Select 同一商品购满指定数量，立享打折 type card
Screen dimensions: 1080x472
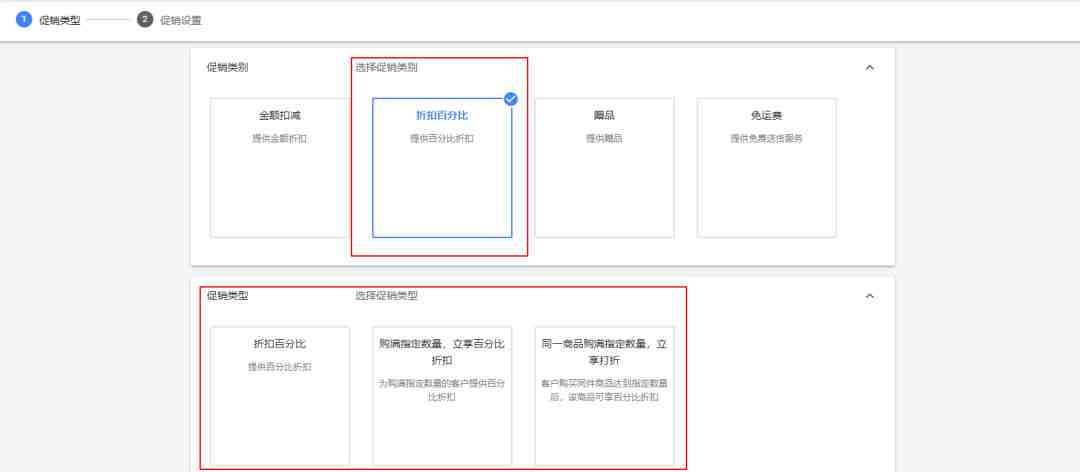605,396
